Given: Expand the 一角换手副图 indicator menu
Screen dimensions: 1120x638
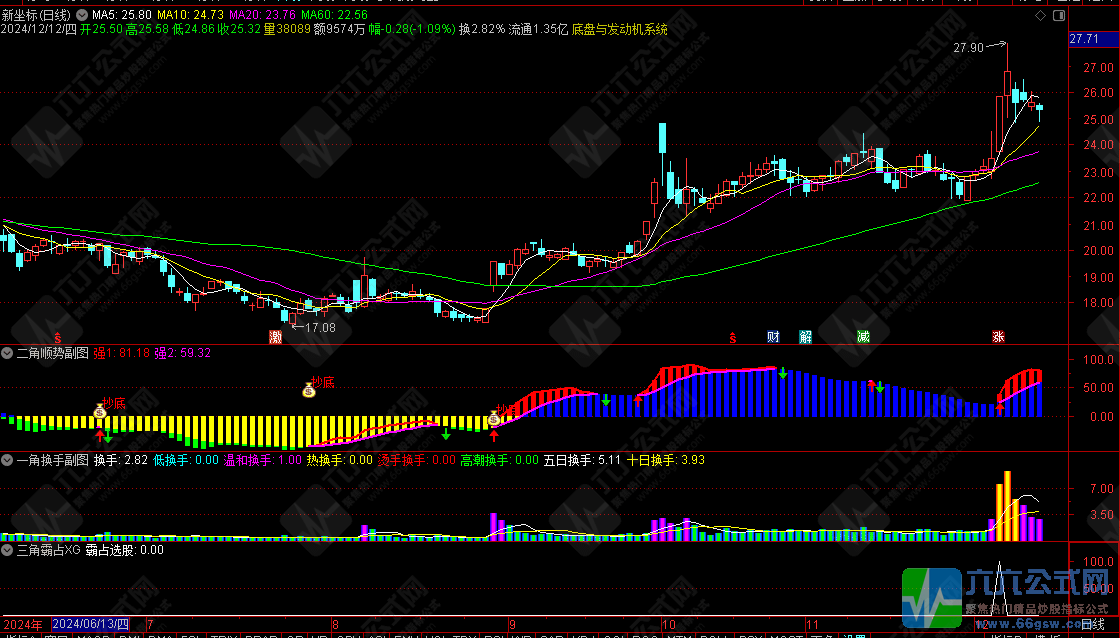Looking at the screenshot, I should (x=8, y=460).
